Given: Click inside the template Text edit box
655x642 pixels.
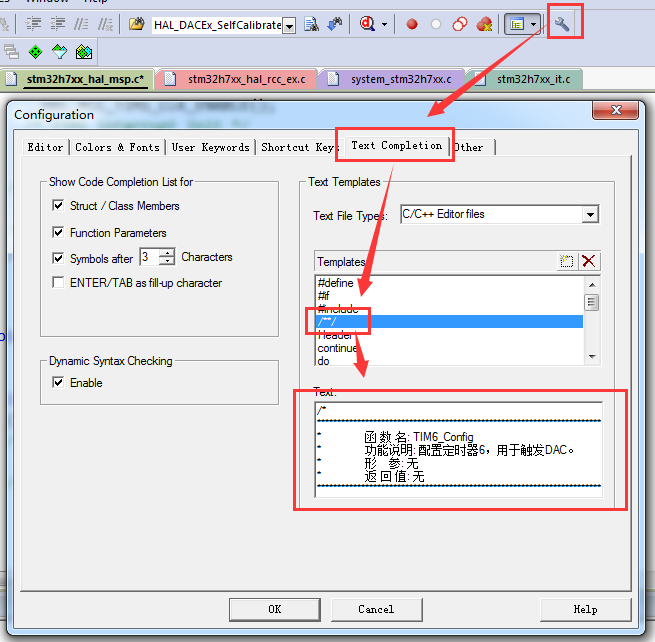Looking at the screenshot, I should click(459, 449).
